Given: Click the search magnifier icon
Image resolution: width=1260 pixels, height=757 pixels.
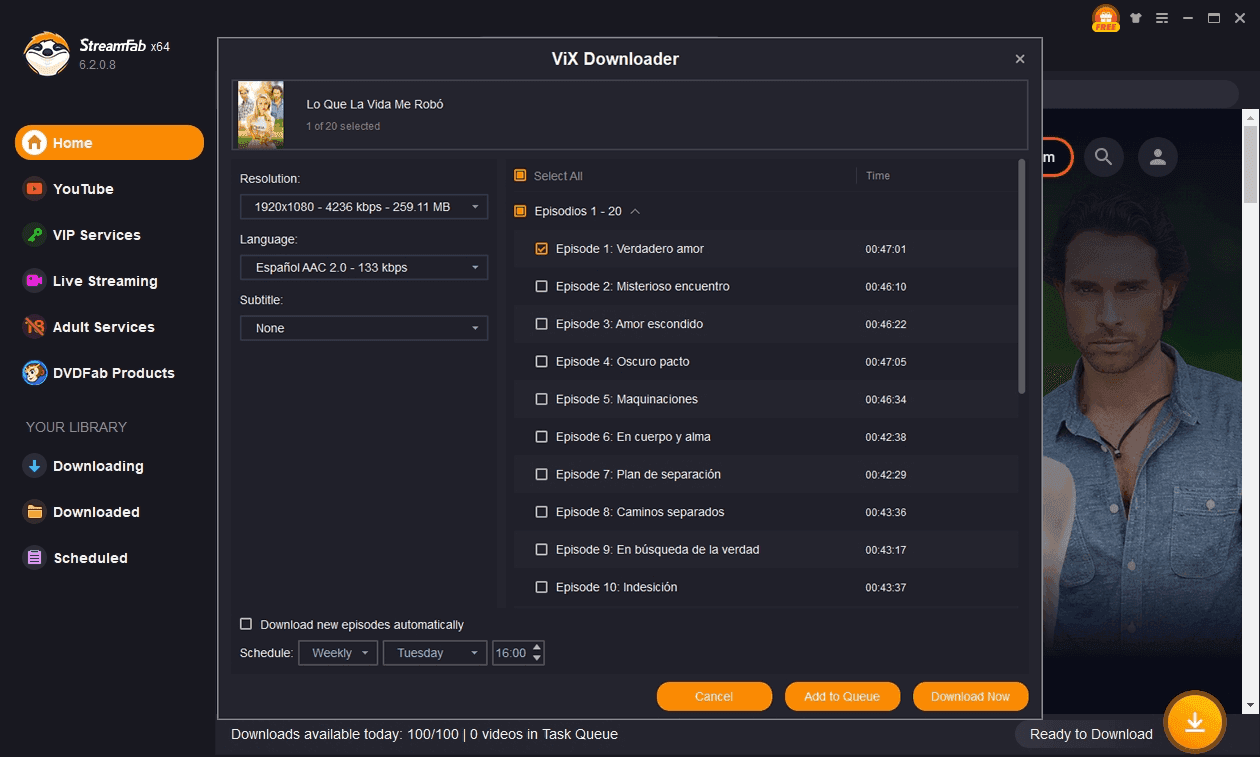Looking at the screenshot, I should pos(1103,157).
